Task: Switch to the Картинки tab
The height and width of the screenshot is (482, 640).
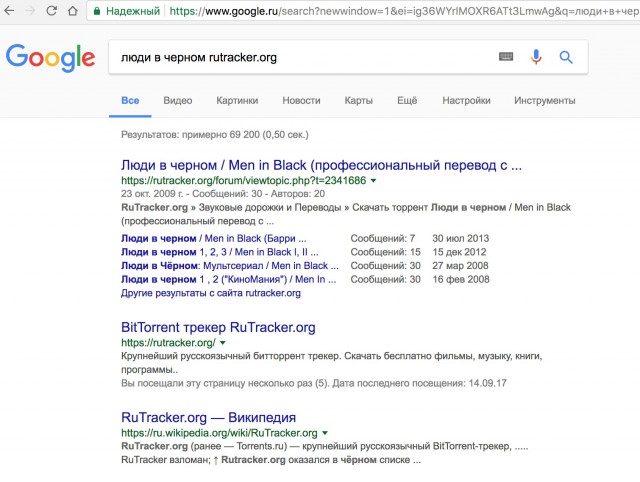Action: point(237,100)
